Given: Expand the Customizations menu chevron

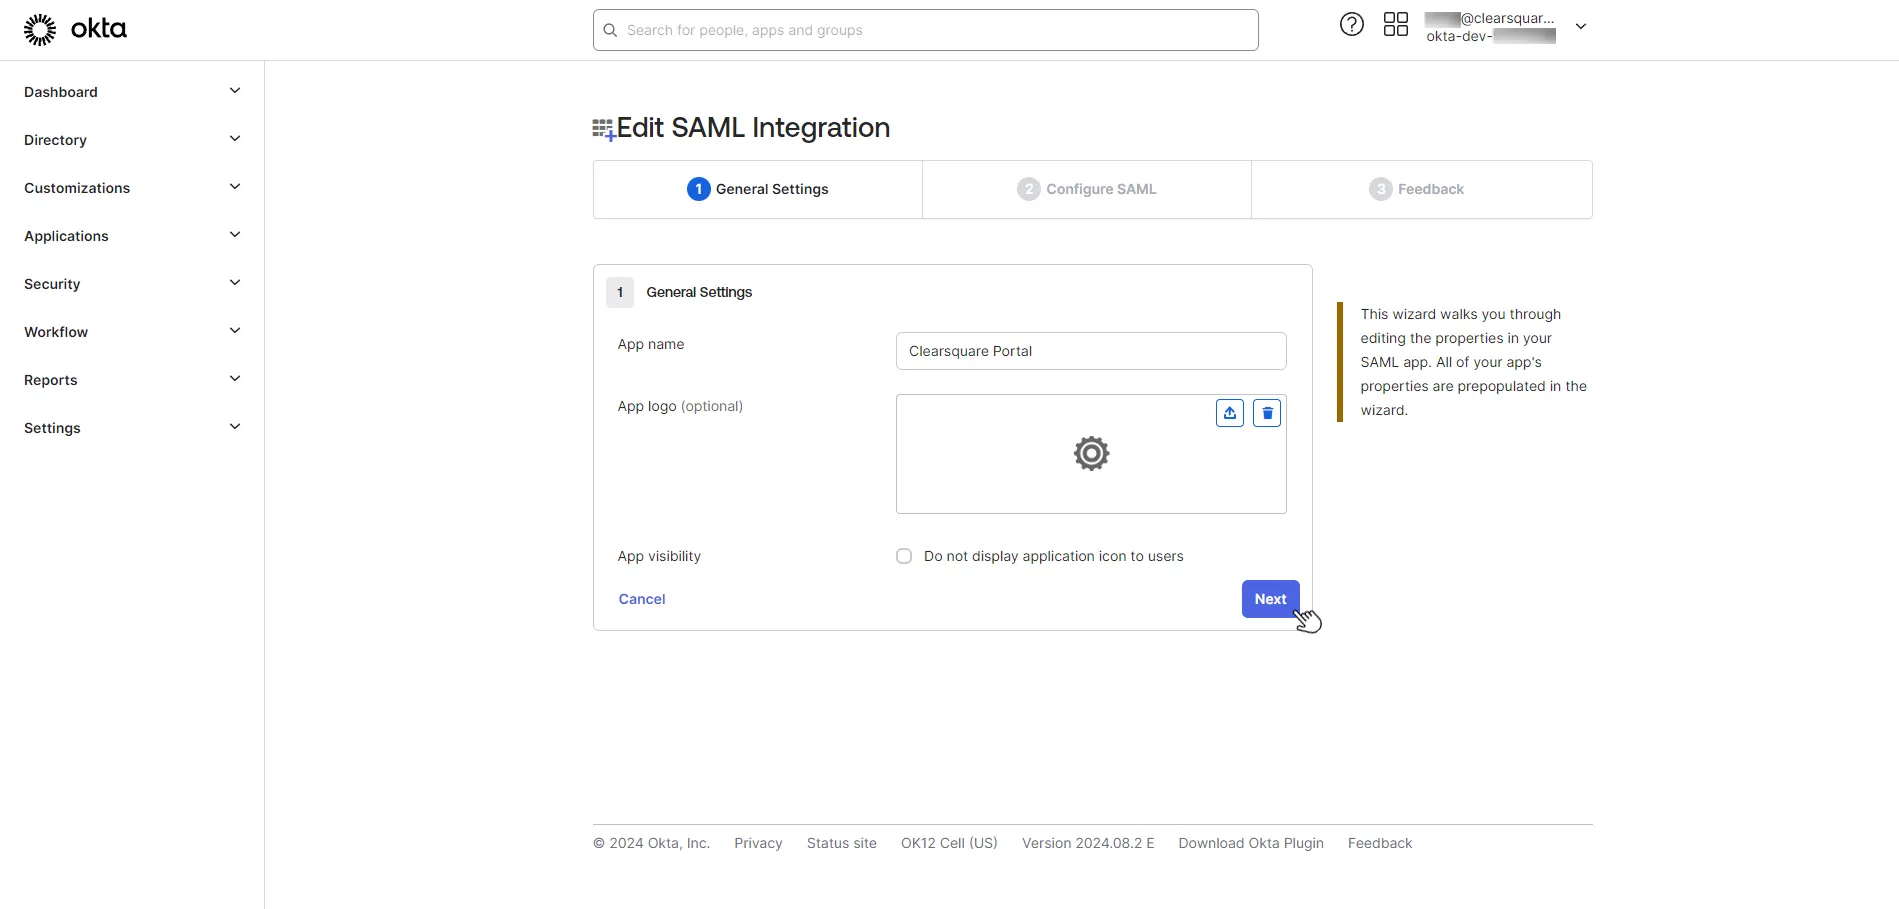Looking at the screenshot, I should (235, 187).
